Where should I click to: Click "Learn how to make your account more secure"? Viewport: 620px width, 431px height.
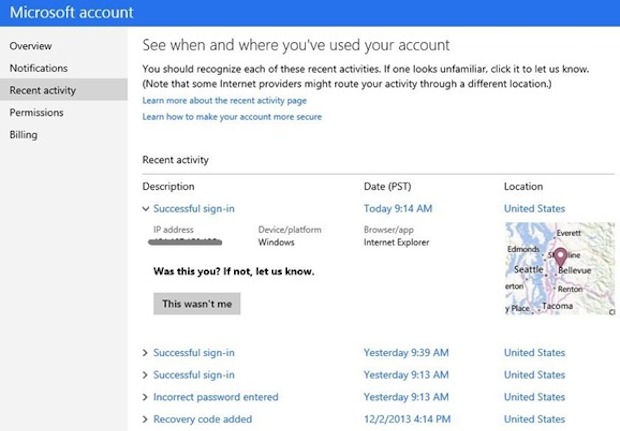(x=232, y=117)
